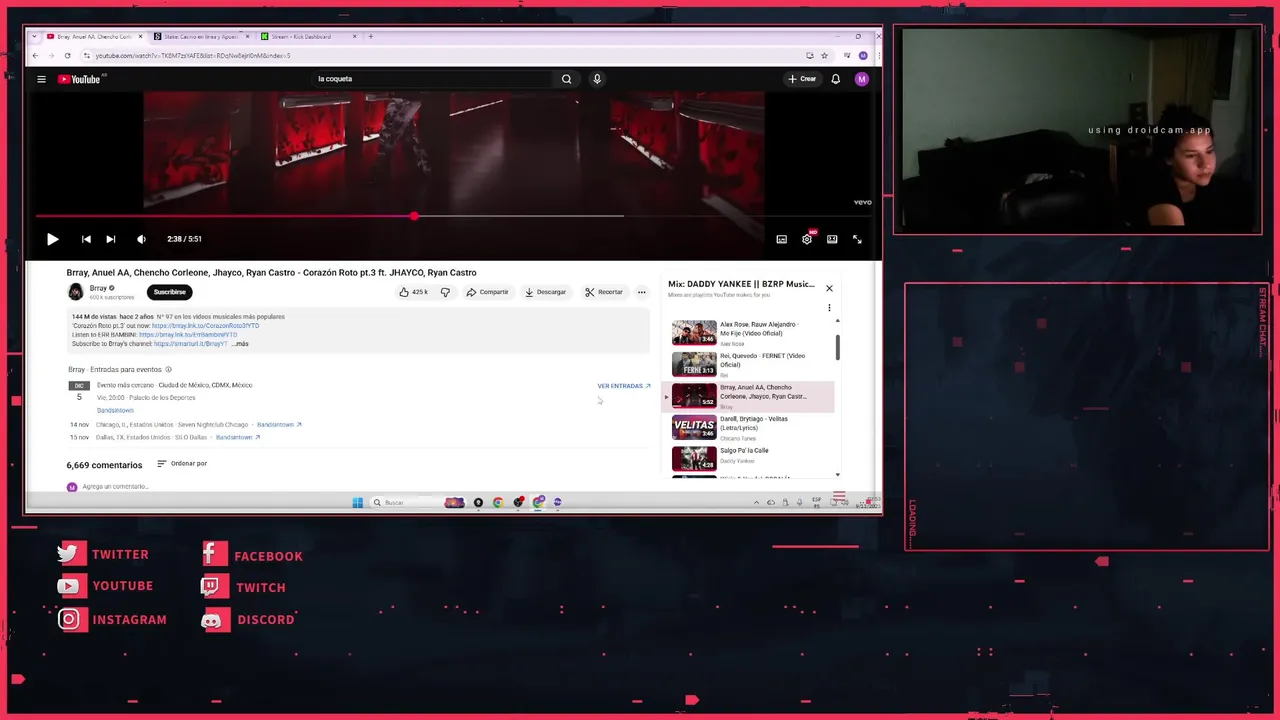1280x720 pixels.
Task: Click the Facebook icon in the overlay
Action: pyautogui.click(x=214, y=554)
